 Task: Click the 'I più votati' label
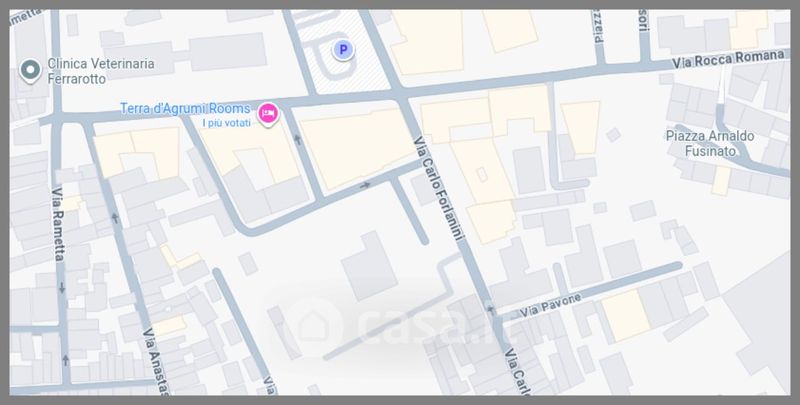[228, 123]
